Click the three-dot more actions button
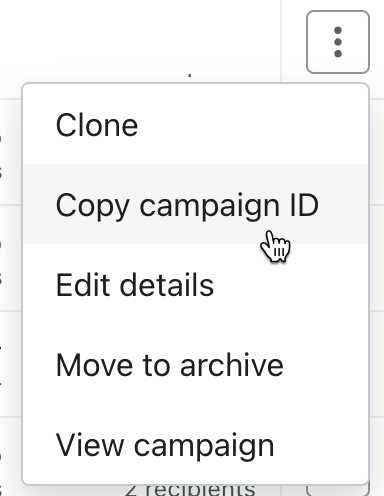 338,42
